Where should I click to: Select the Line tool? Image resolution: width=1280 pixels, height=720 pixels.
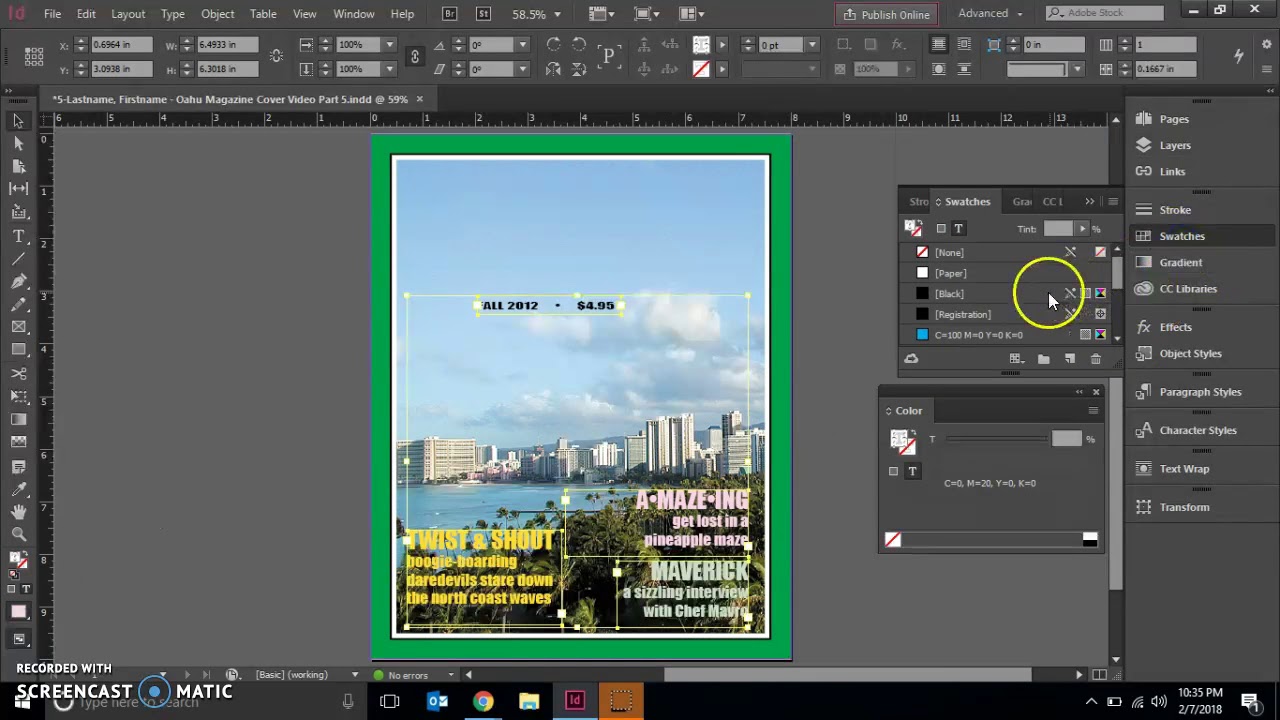click(x=18, y=259)
